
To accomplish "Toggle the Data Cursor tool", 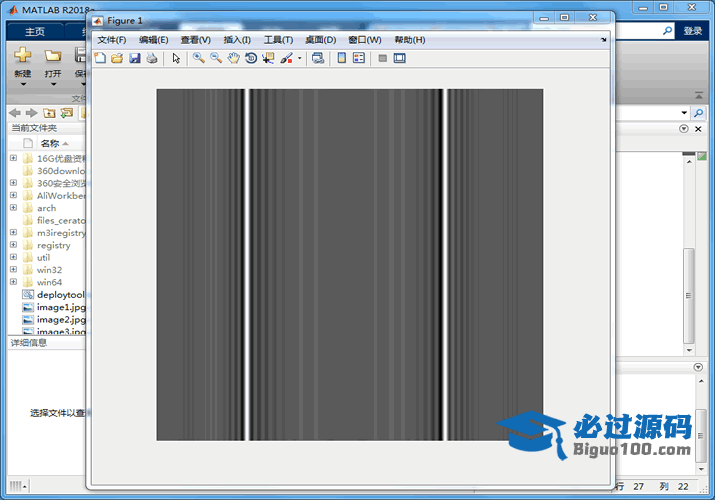I will coord(268,58).
